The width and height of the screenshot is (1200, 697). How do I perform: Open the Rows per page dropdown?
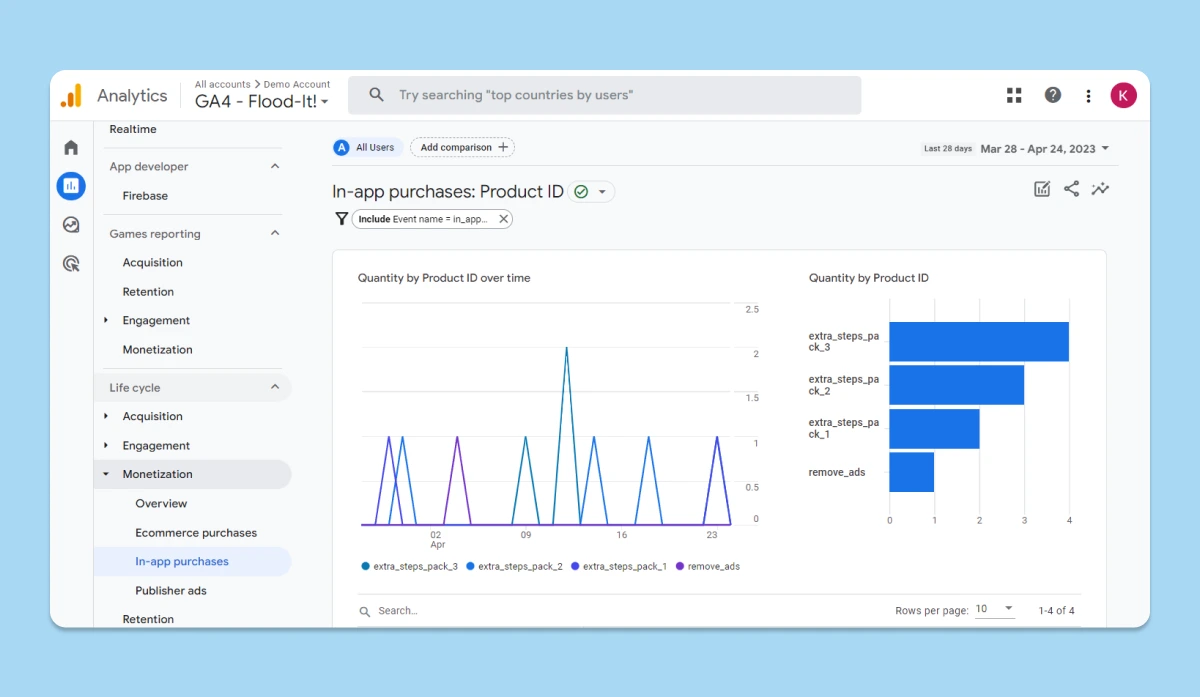(994, 609)
